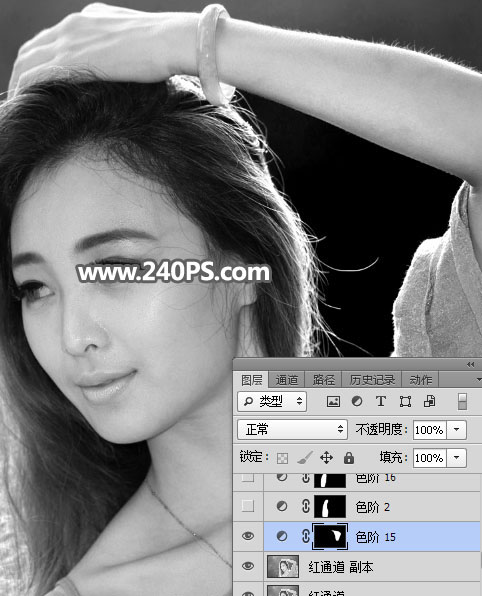Open the 路径 tab

click(323, 380)
